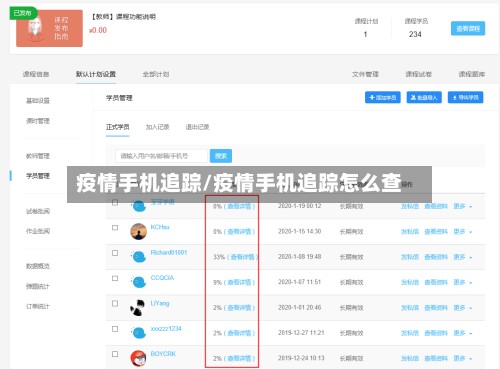Select 数据概览 in the sidebar
Viewport: 500px width, 369px height.
coord(38,266)
